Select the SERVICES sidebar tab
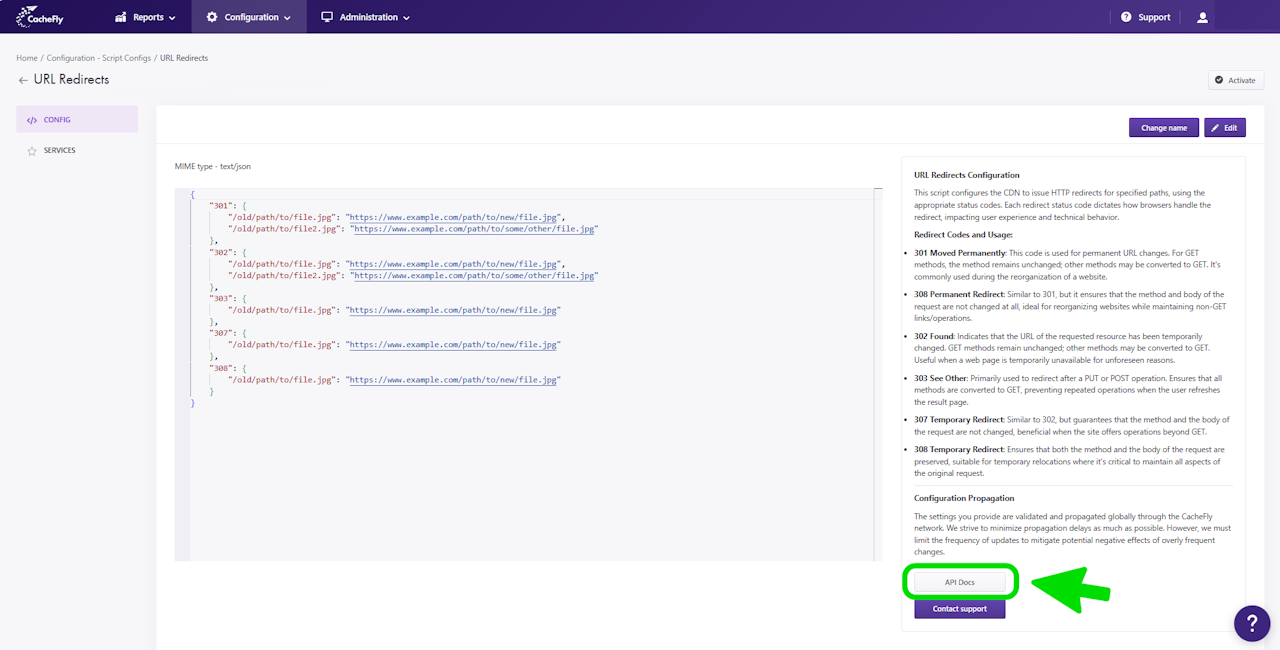The height and width of the screenshot is (650, 1280). tap(59, 151)
